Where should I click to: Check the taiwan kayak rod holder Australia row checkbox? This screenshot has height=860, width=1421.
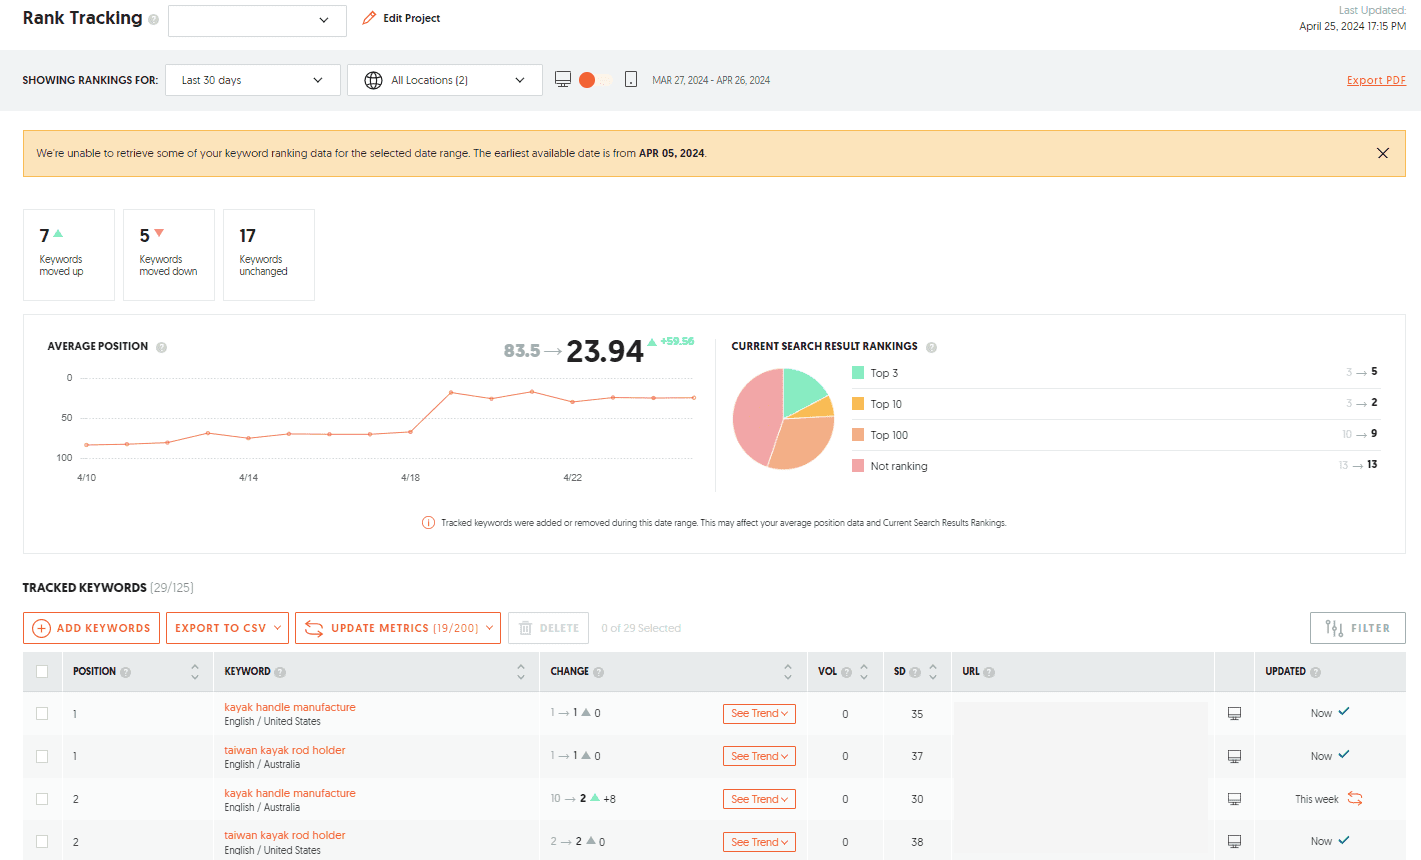(x=42, y=756)
